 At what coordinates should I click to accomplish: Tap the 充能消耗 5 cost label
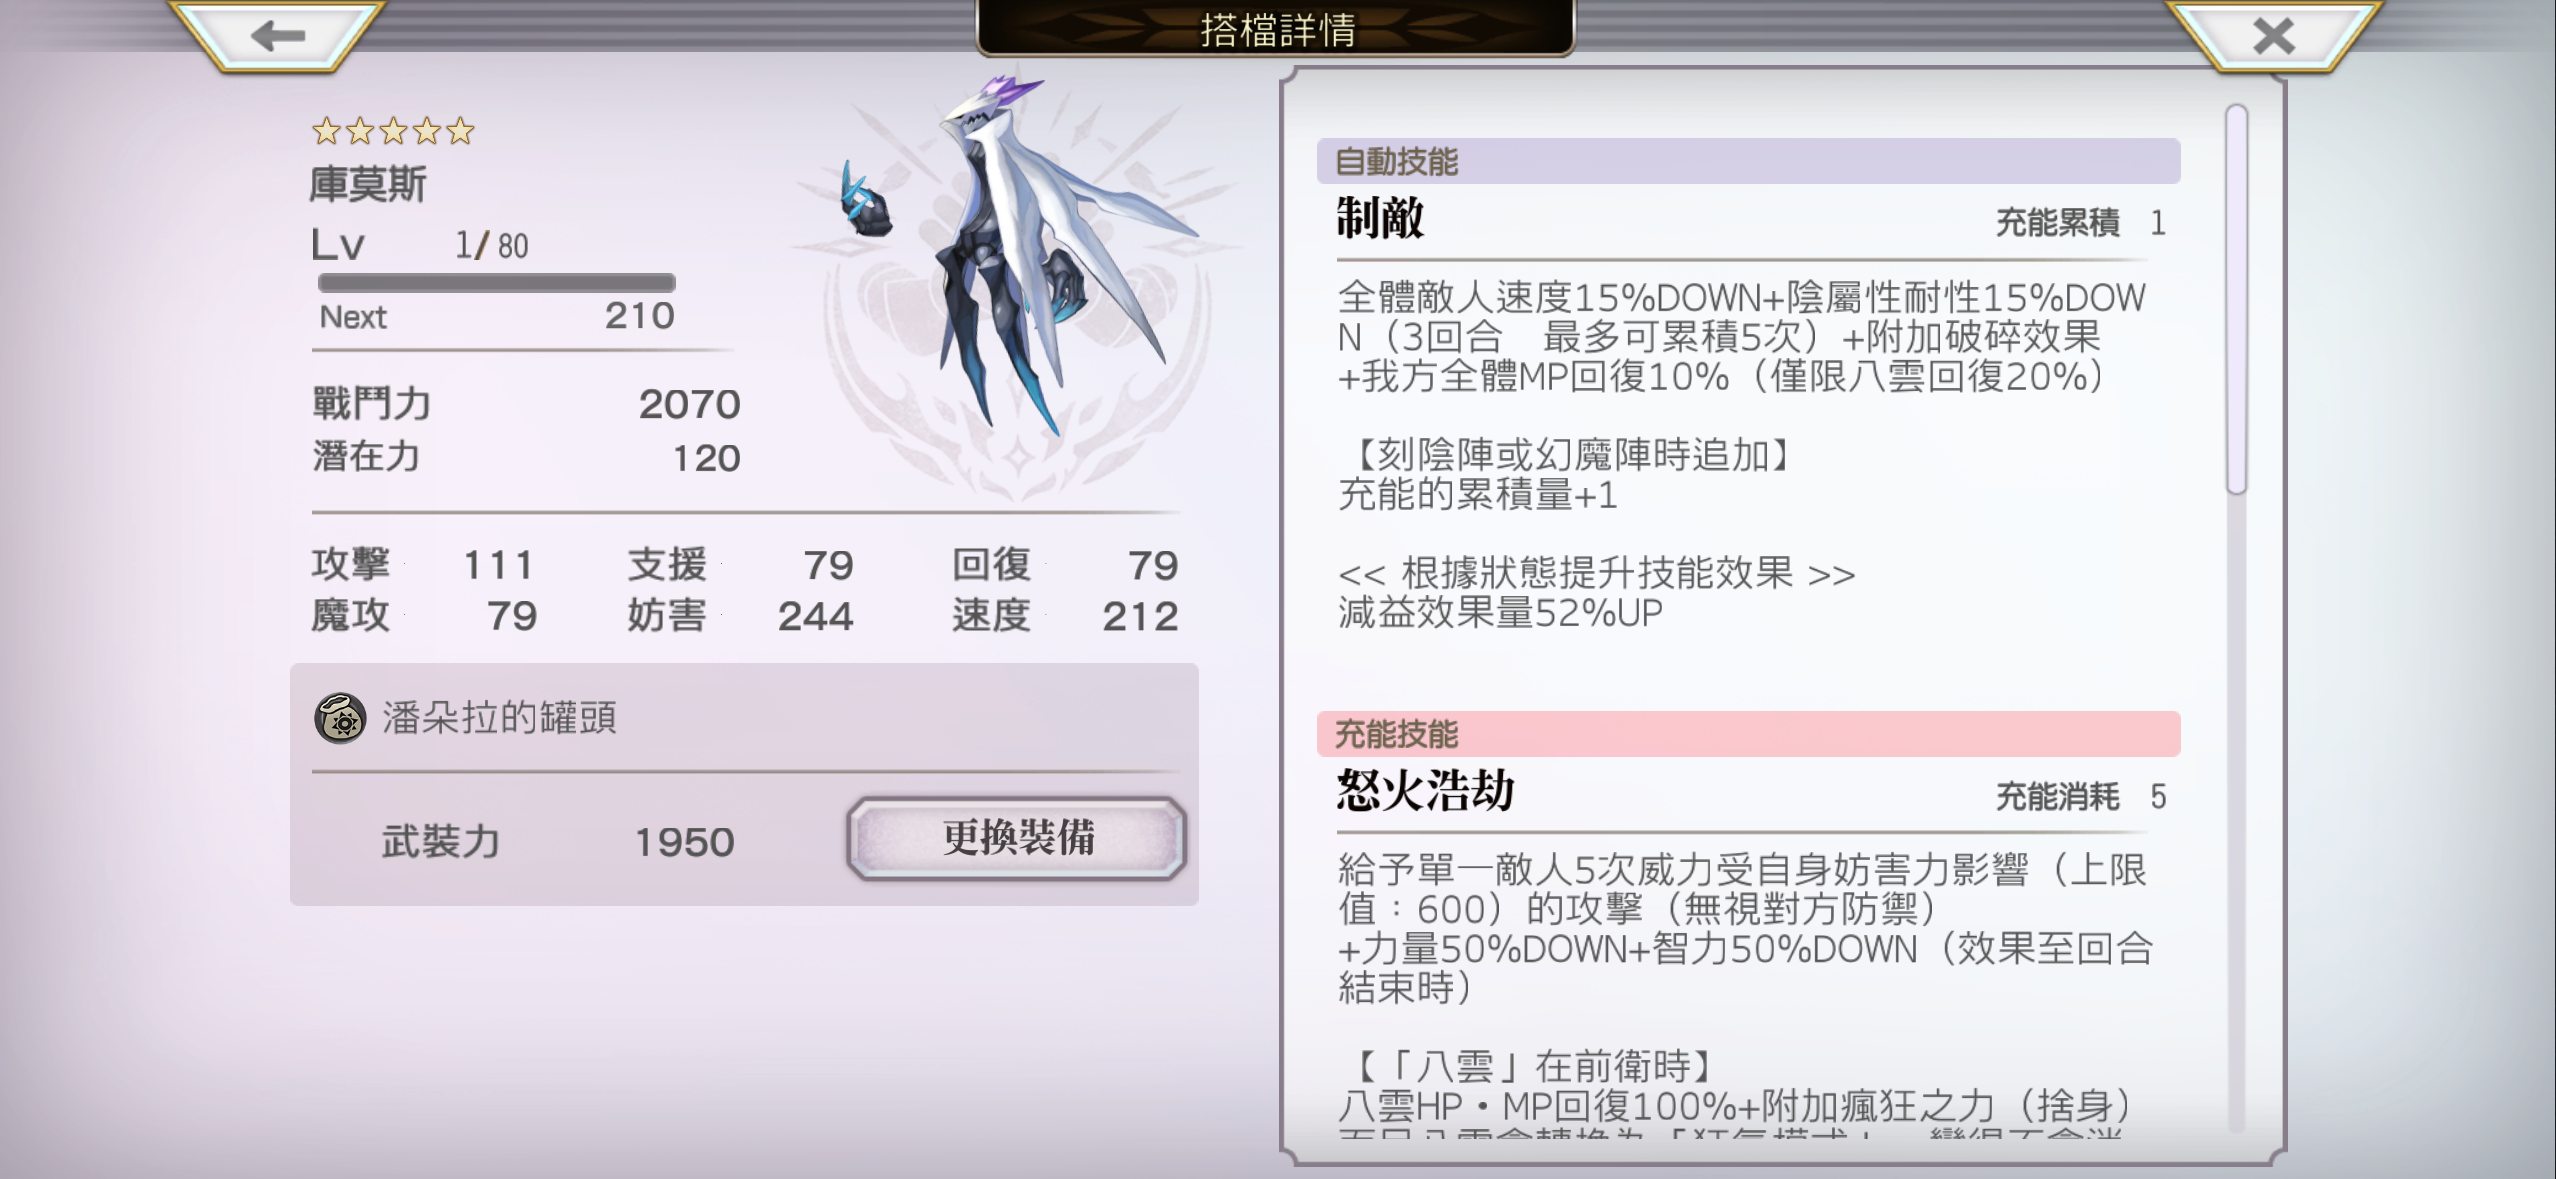click(2081, 797)
